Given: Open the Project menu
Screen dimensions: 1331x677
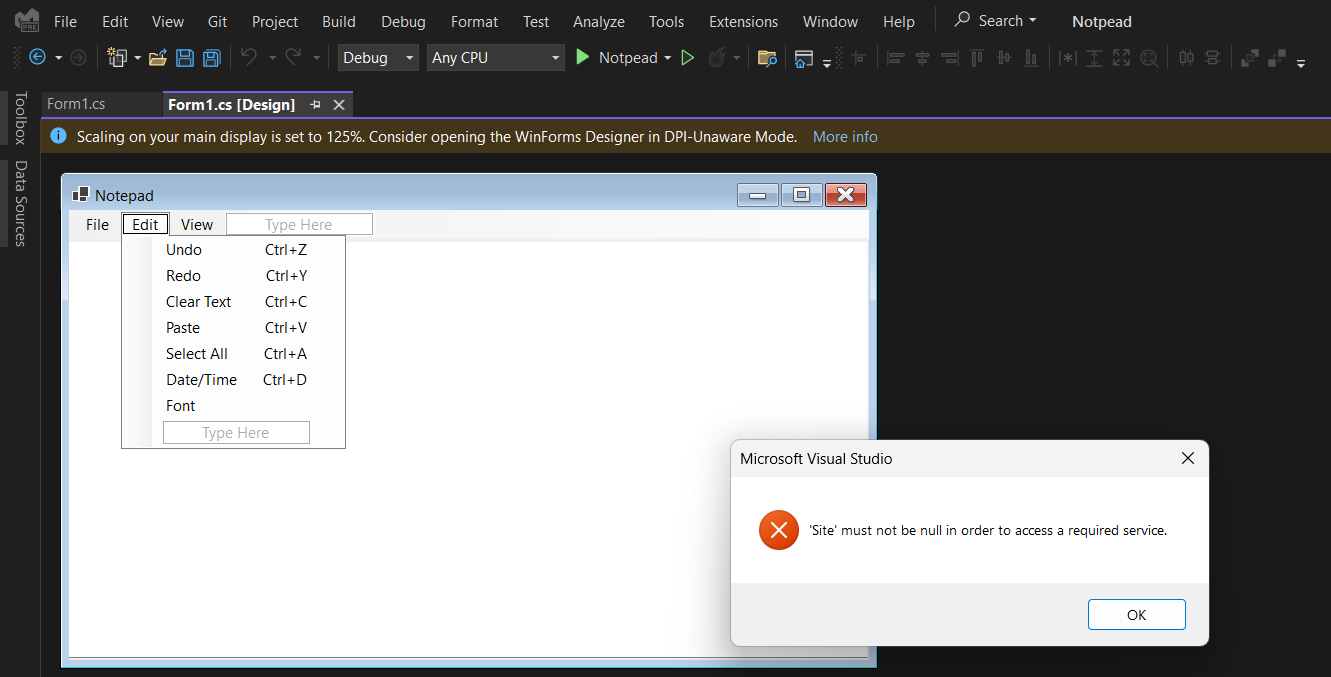Looking at the screenshot, I should point(275,21).
